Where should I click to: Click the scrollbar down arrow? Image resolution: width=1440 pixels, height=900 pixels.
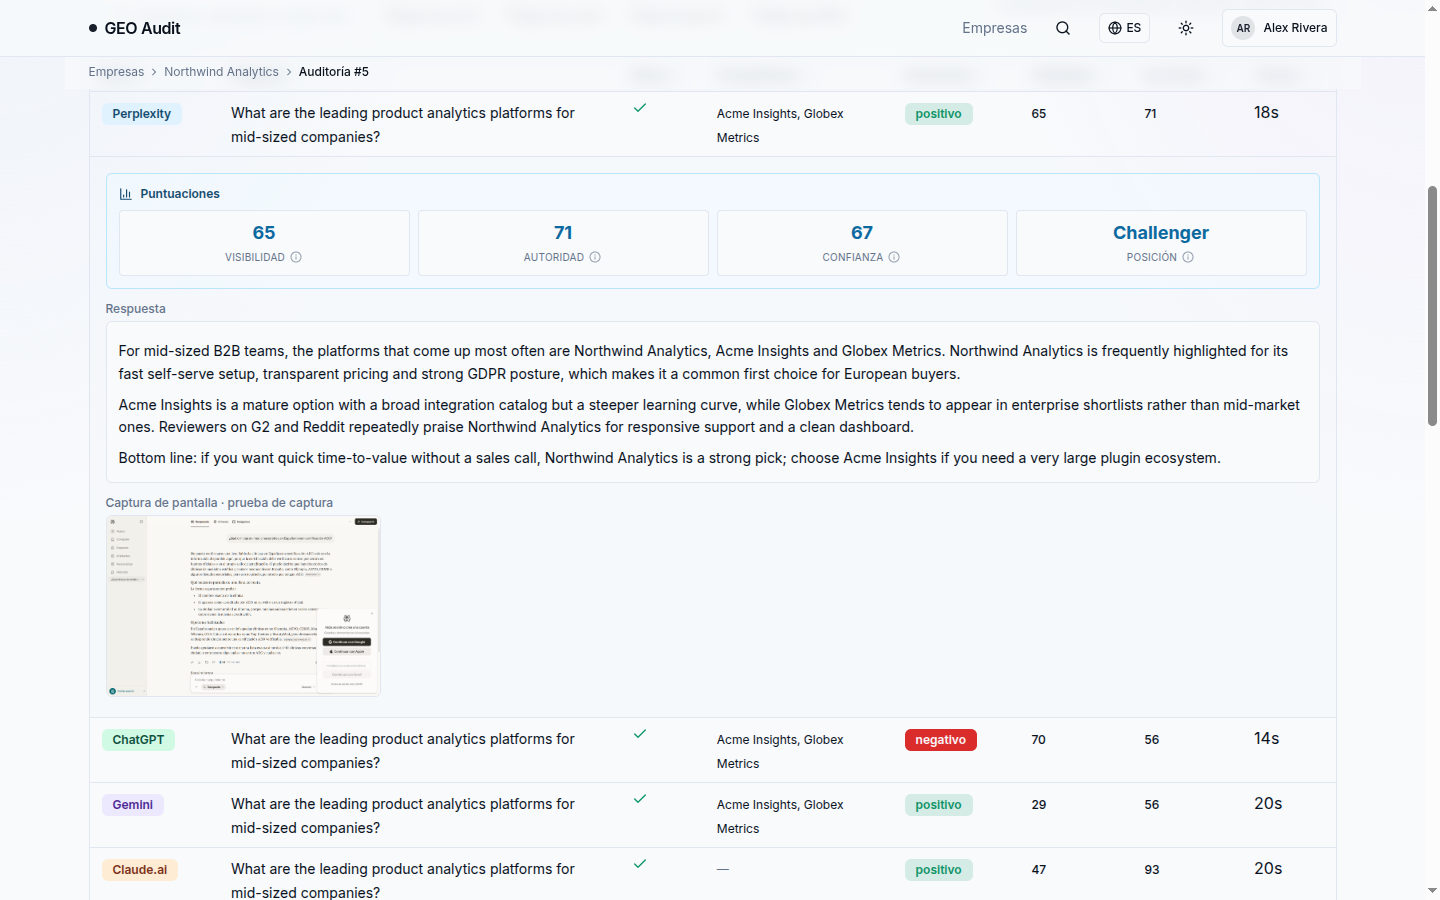[1432, 891]
